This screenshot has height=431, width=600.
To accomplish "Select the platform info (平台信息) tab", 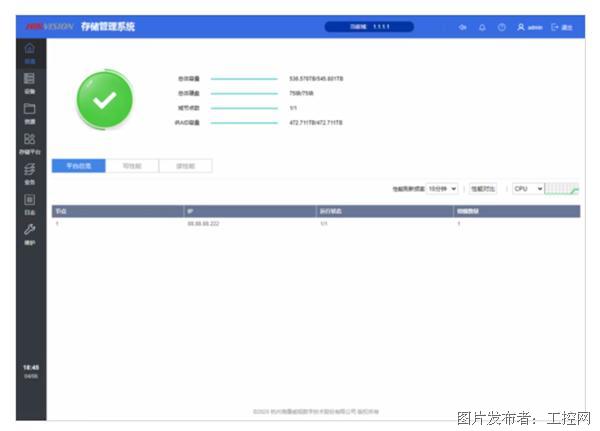I will click(x=78, y=166).
